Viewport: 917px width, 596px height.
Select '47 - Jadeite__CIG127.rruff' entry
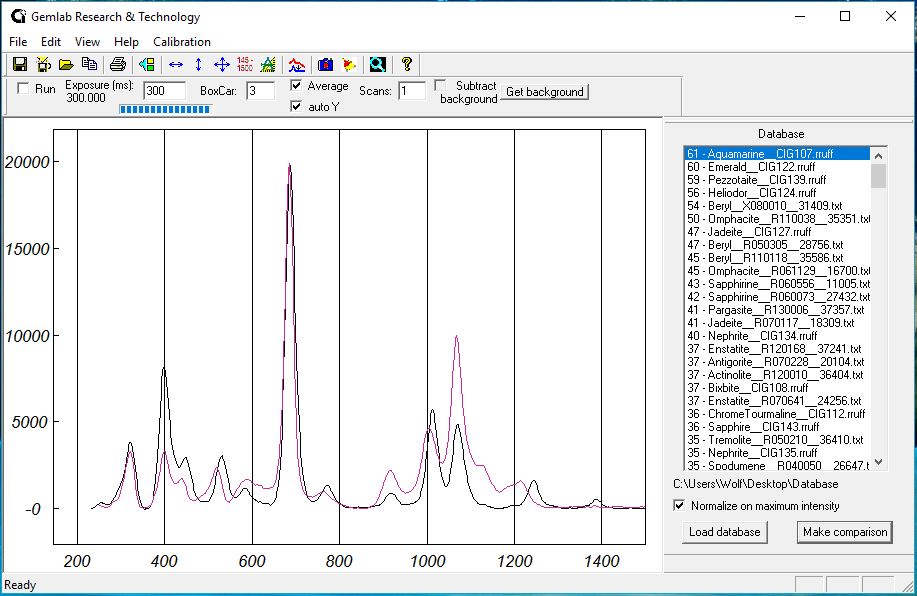pyautogui.click(x=777, y=232)
